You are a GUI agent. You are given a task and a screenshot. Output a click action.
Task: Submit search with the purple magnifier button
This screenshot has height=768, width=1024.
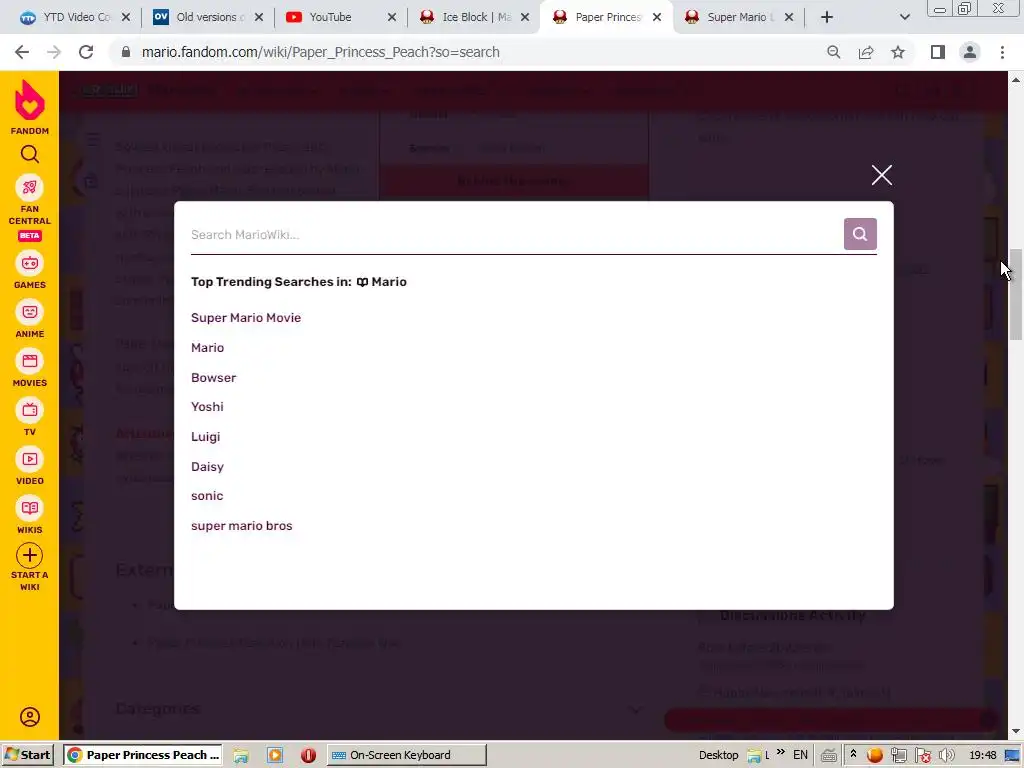pos(860,234)
